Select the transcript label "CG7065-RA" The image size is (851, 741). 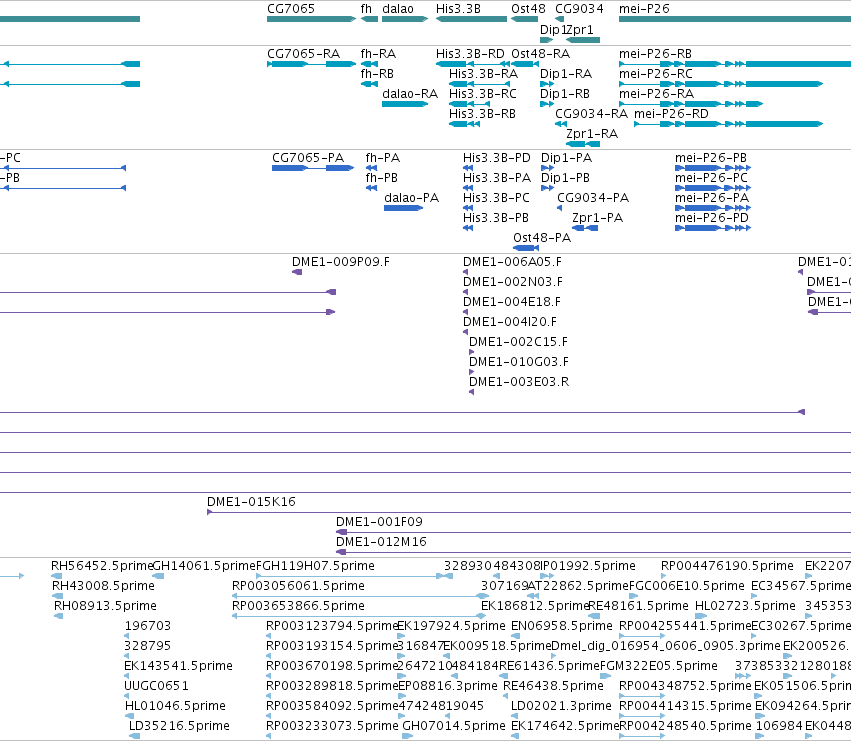click(x=303, y=54)
